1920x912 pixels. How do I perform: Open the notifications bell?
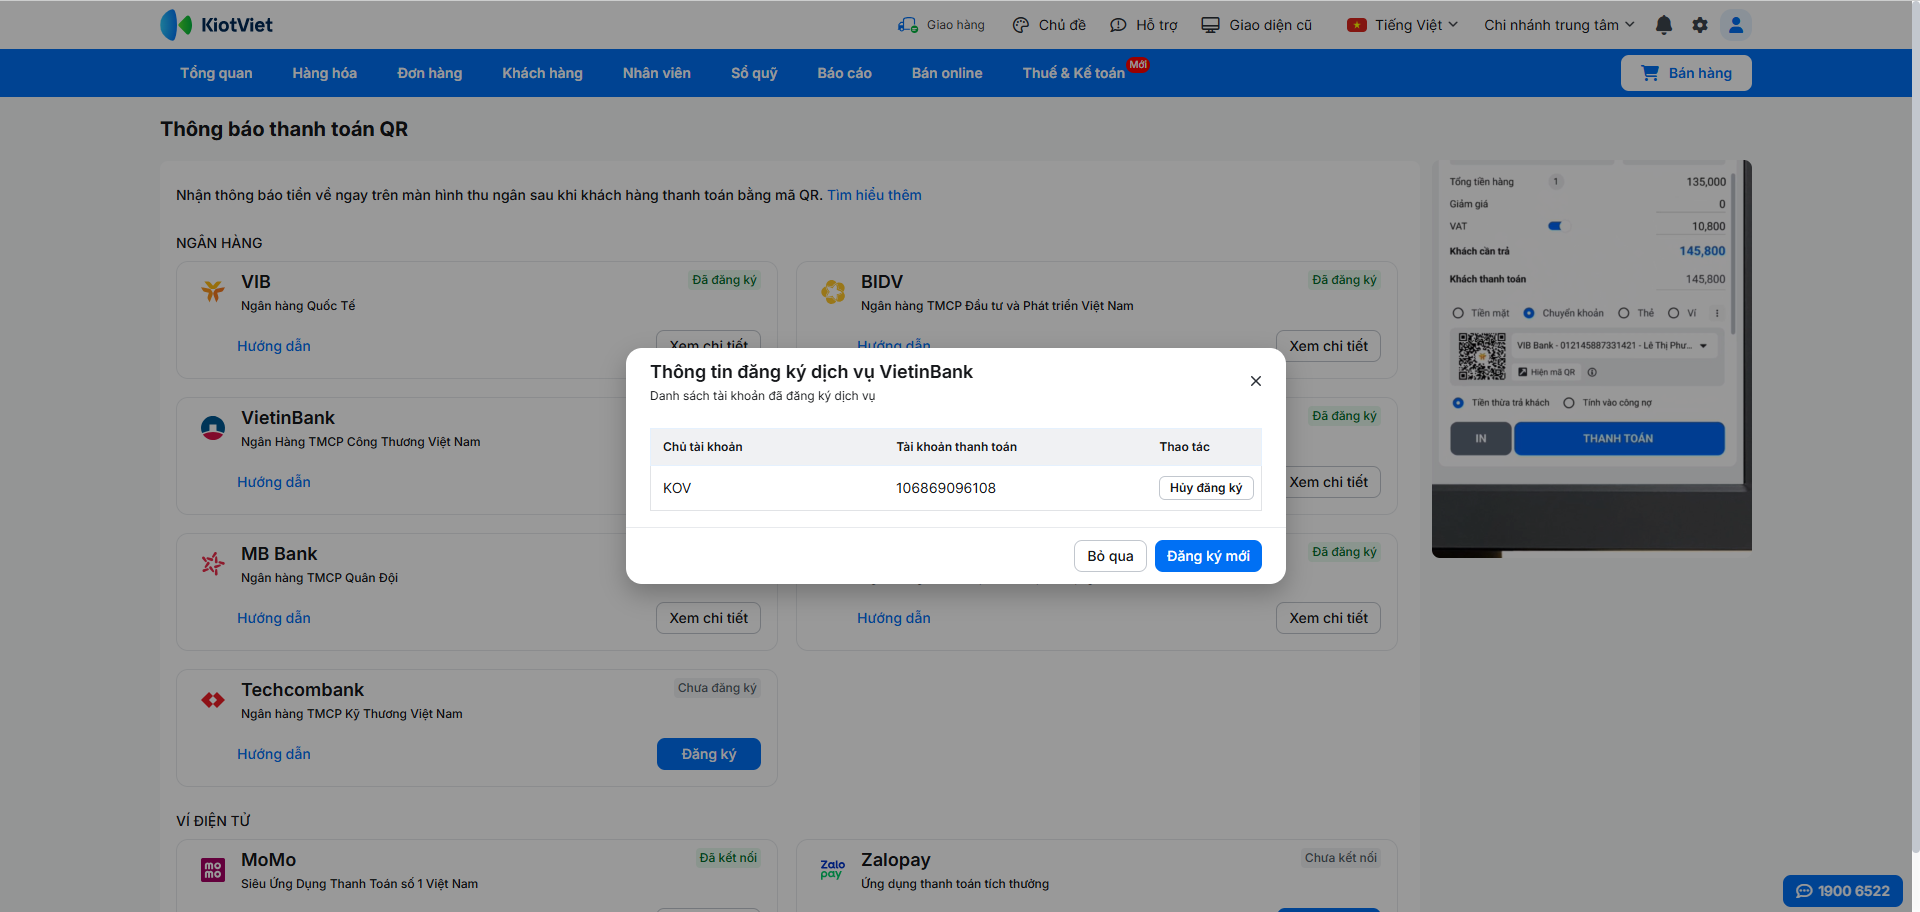point(1664,25)
